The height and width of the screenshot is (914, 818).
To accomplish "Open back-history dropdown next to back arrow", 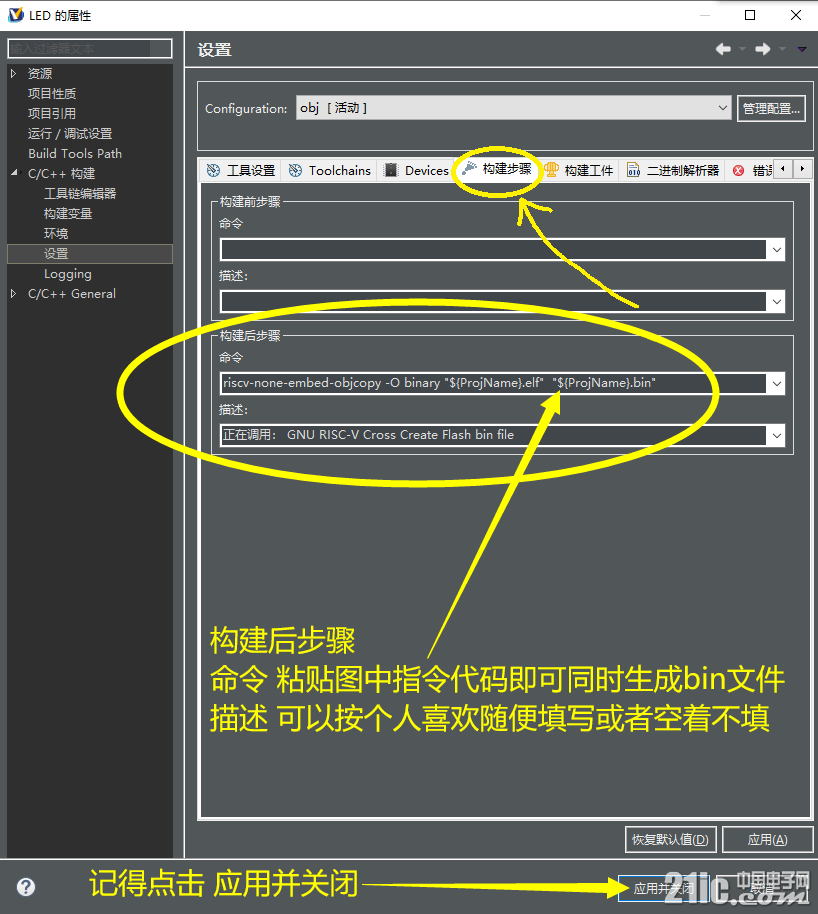I will click(742, 50).
